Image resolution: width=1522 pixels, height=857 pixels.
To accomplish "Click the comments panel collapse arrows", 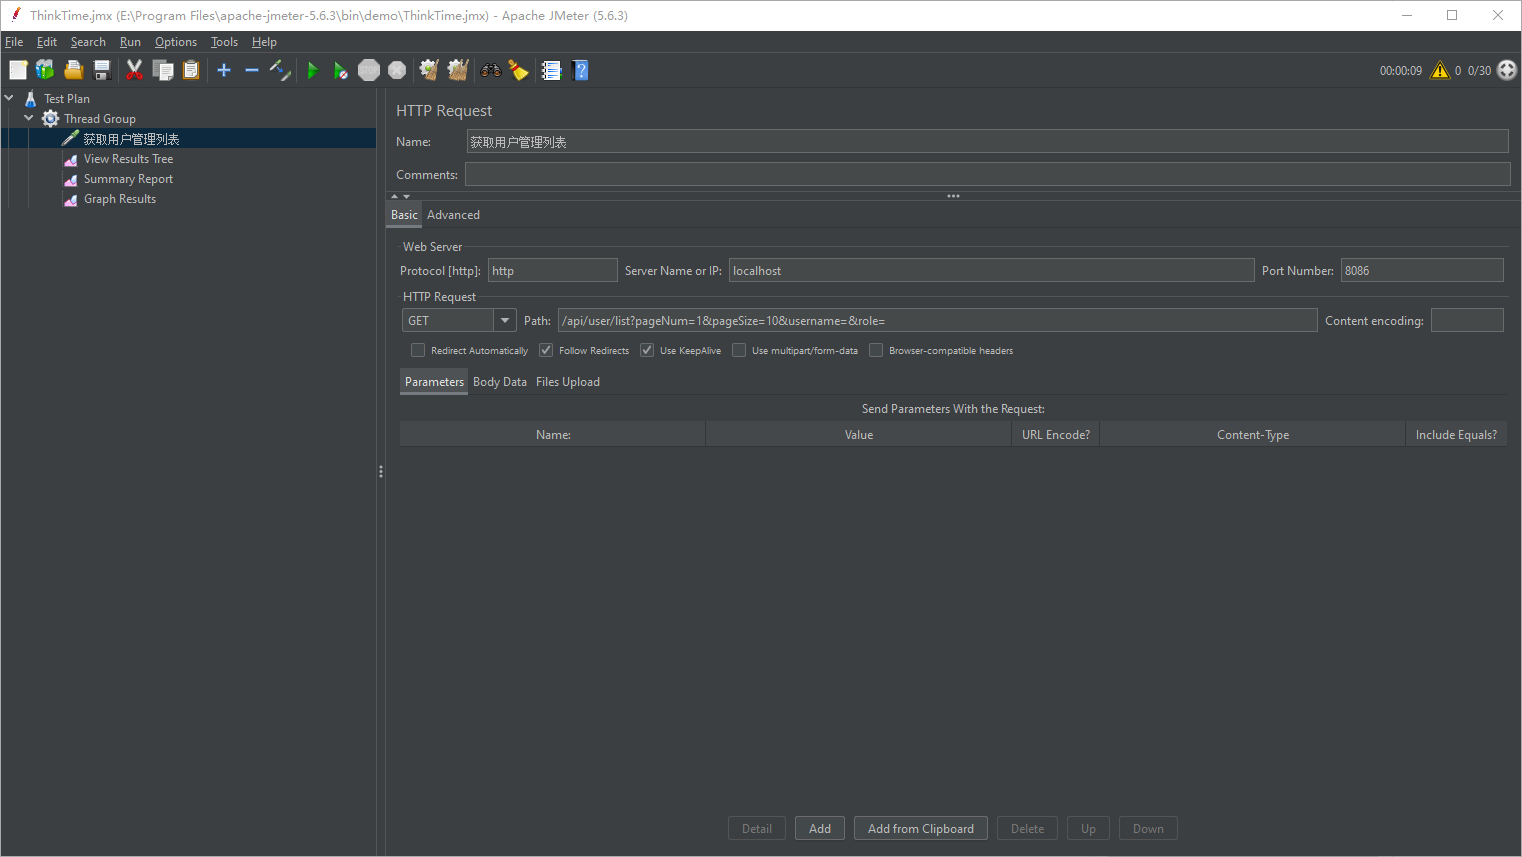I will 400,196.
